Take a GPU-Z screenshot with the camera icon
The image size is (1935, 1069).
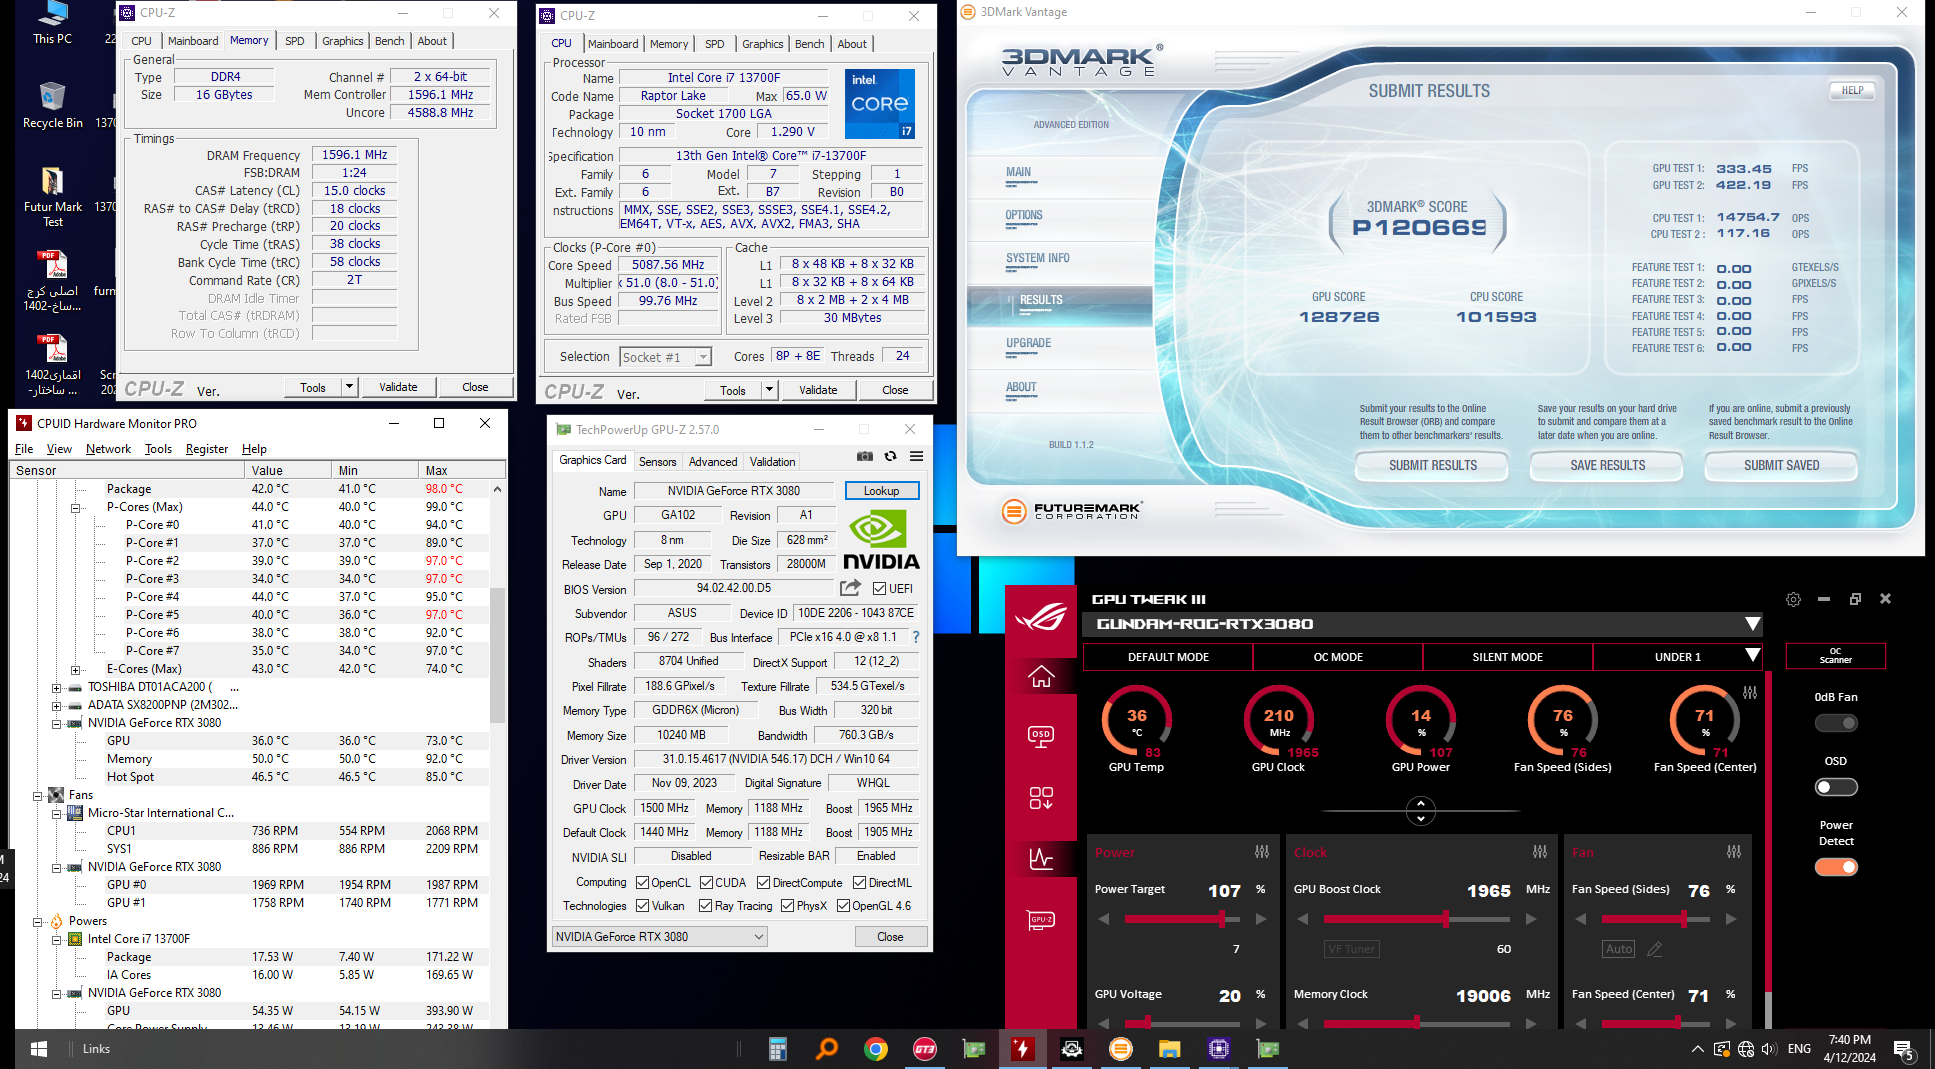pyautogui.click(x=865, y=456)
